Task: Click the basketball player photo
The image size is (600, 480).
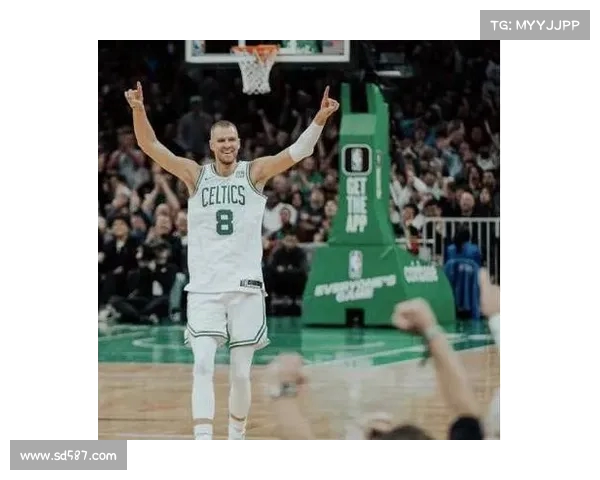Action: coord(299,240)
